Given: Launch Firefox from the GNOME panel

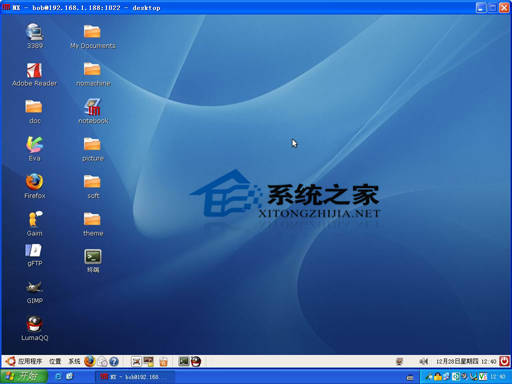Looking at the screenshot, I should tap(89, 361).
